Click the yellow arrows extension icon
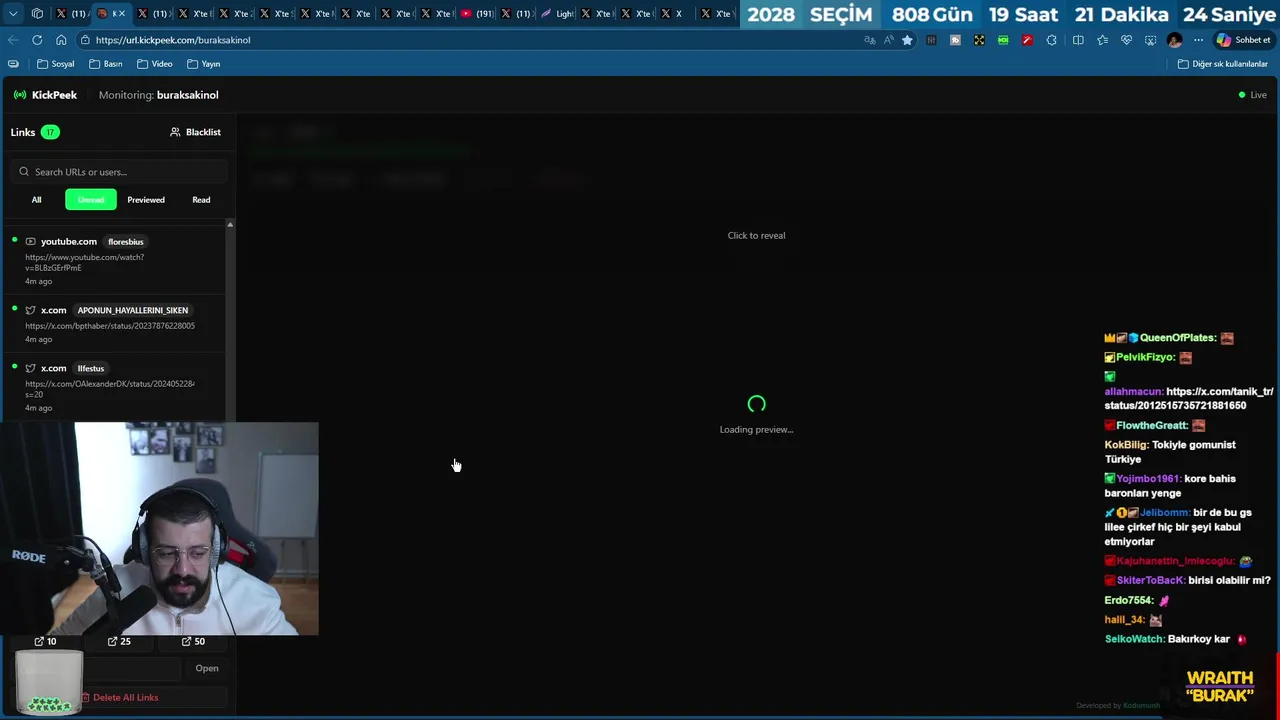The width and height of the screenshot is (1280, 720). (979, 40)
